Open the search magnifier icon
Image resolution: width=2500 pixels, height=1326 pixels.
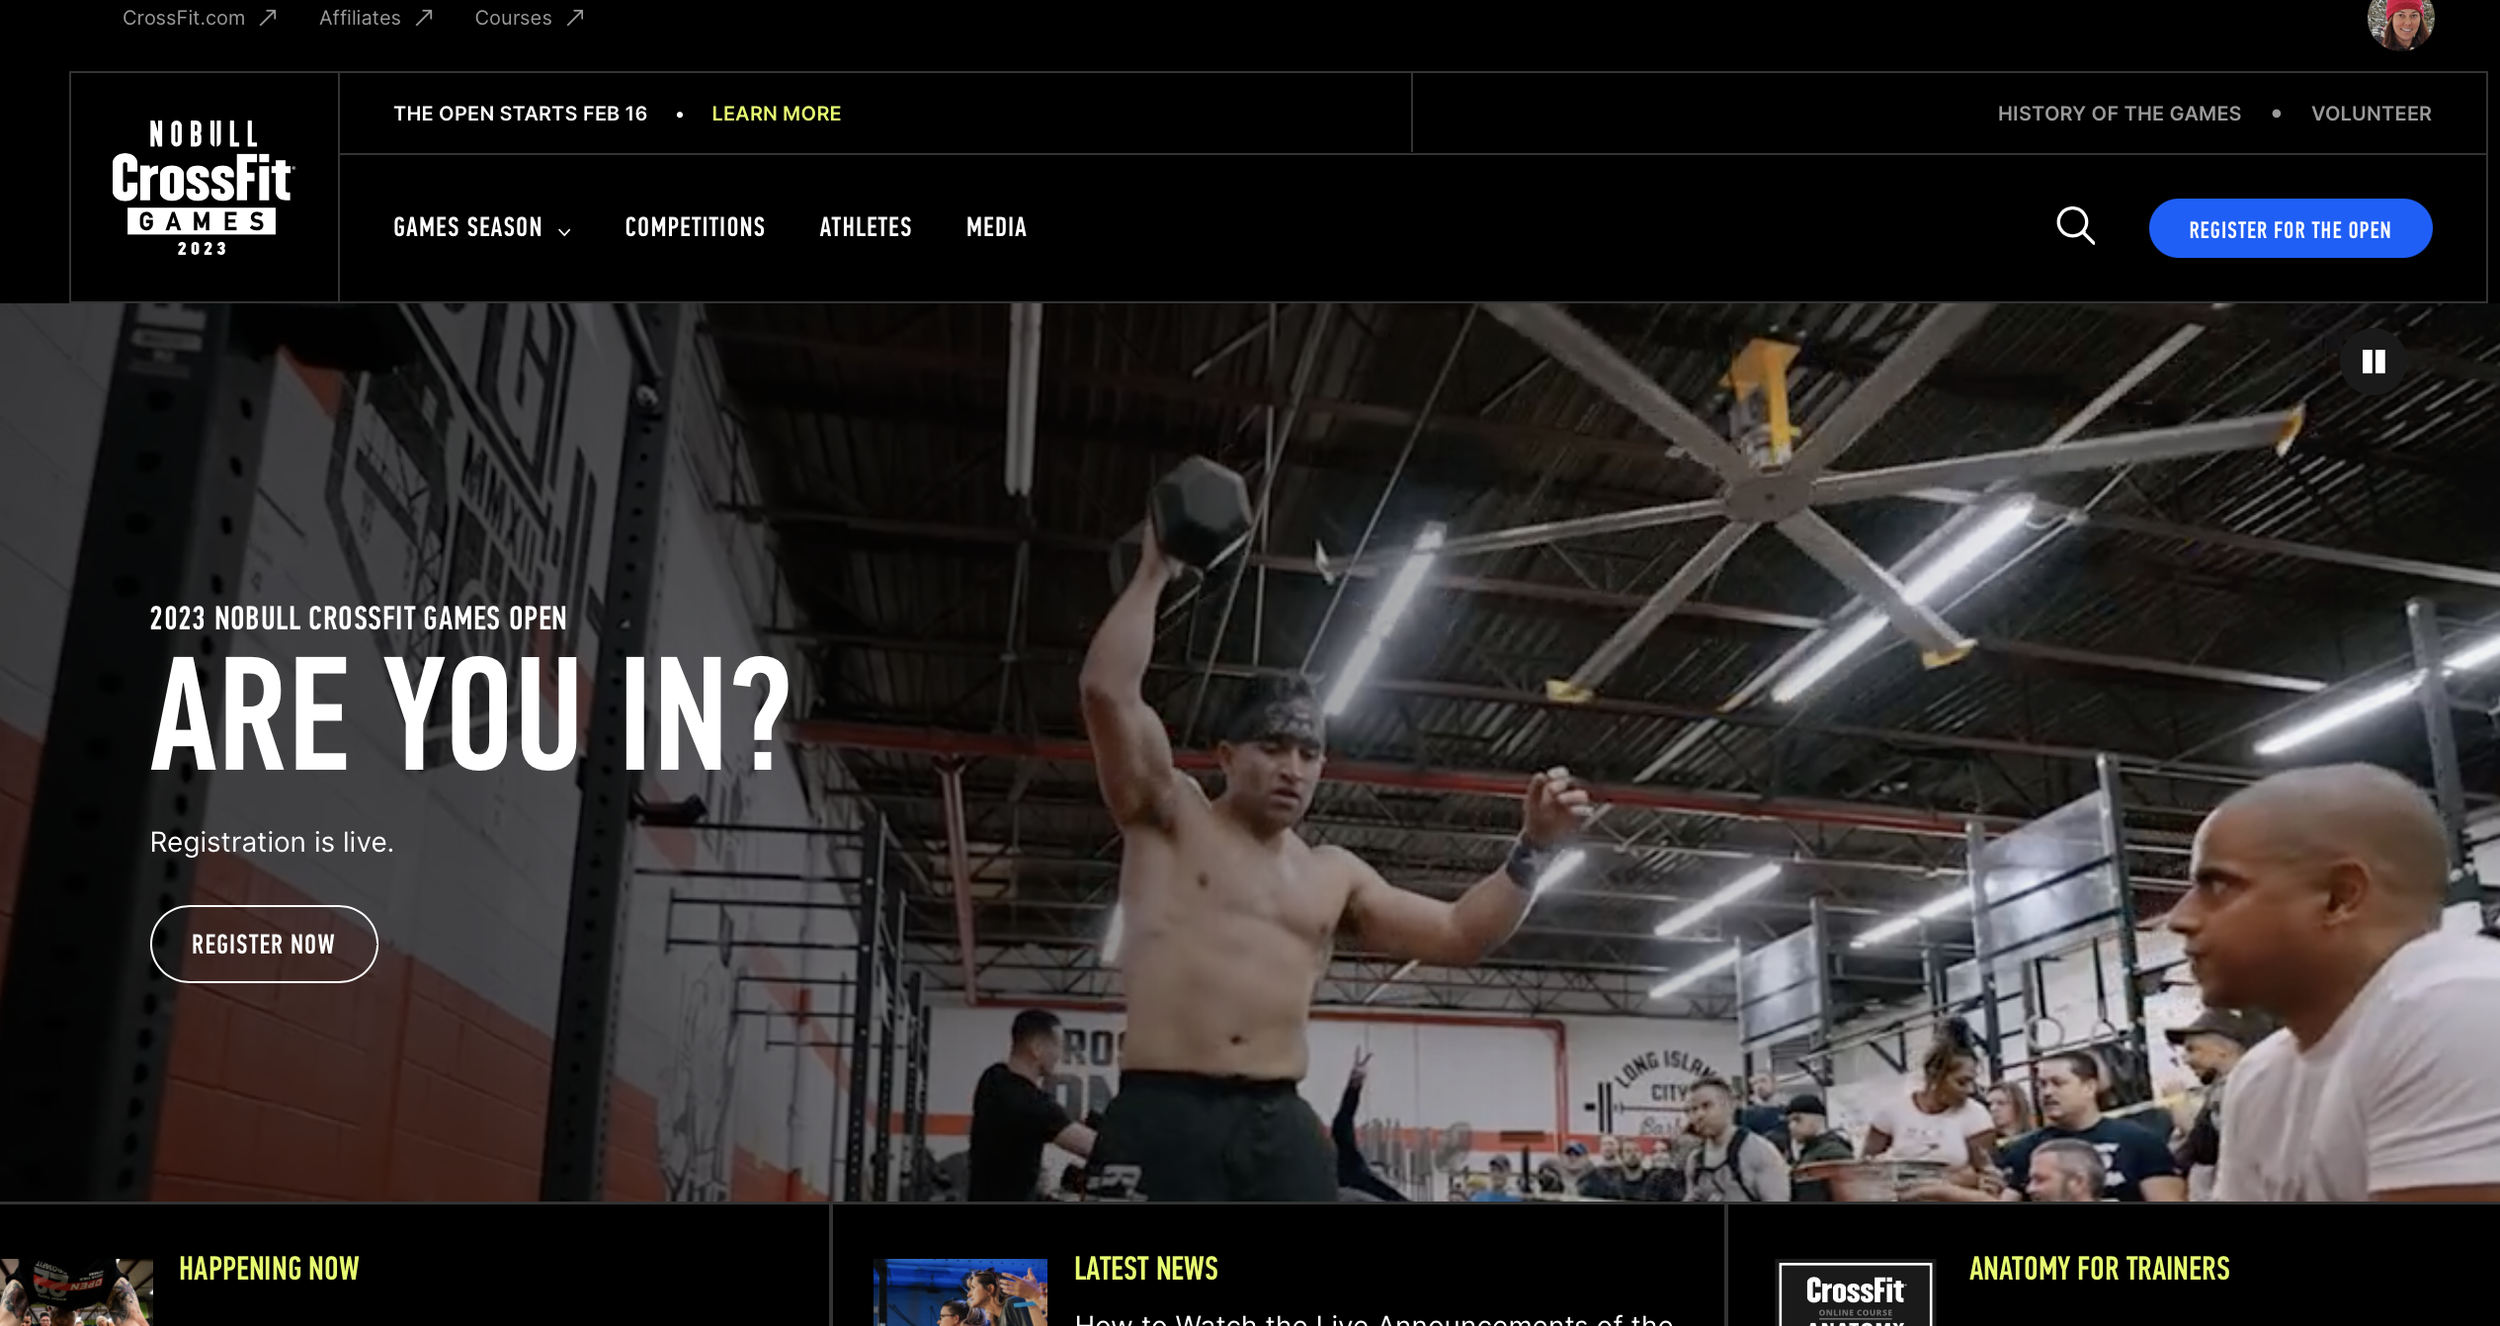[2075, 226]
